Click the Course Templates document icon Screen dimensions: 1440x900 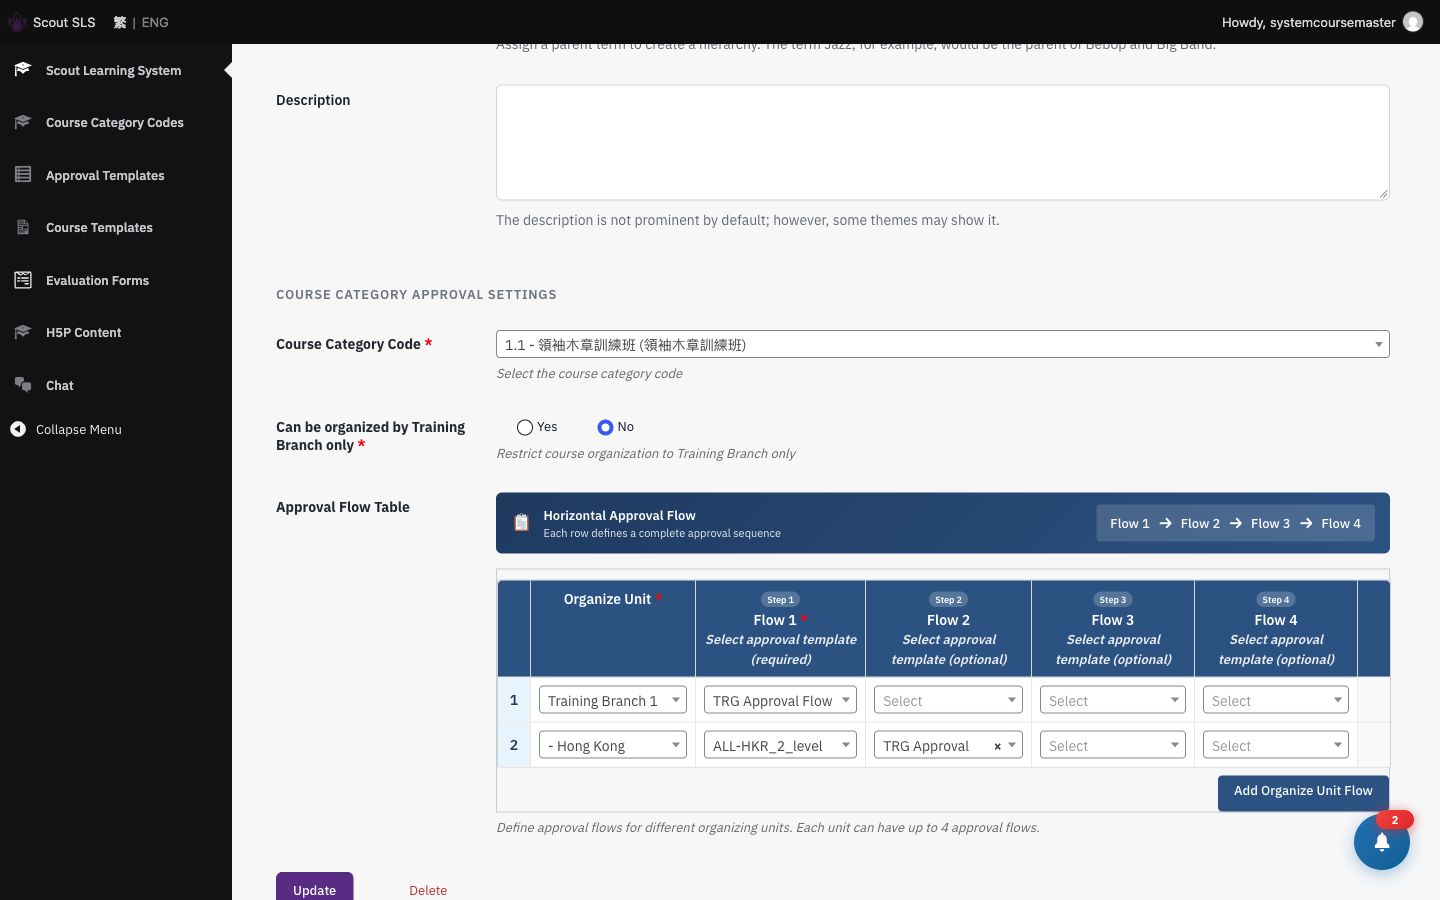pyautogui.click(x=23, y=227)
